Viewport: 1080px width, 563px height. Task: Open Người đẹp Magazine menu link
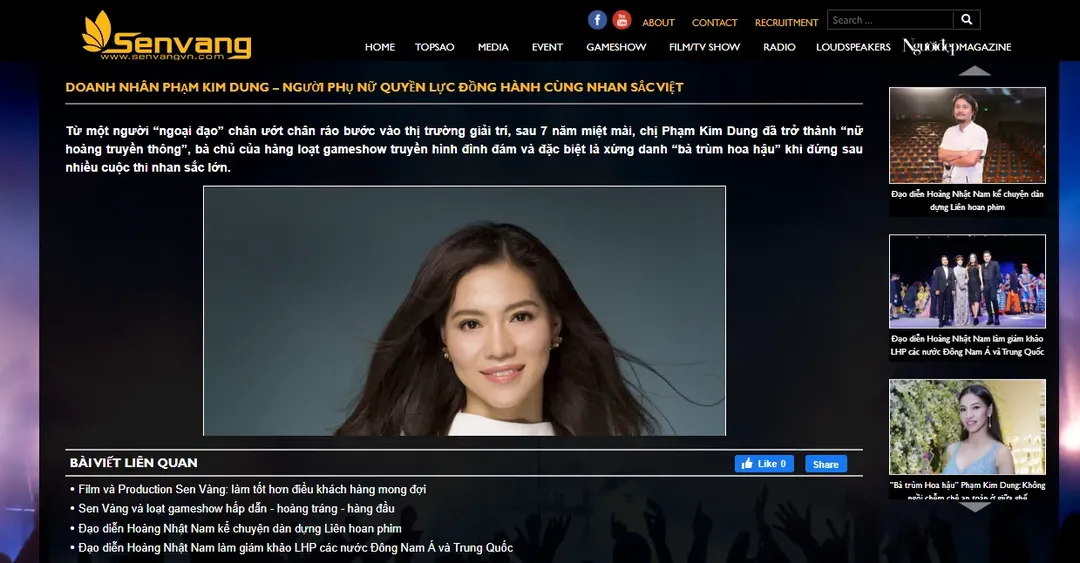[956, 47]
